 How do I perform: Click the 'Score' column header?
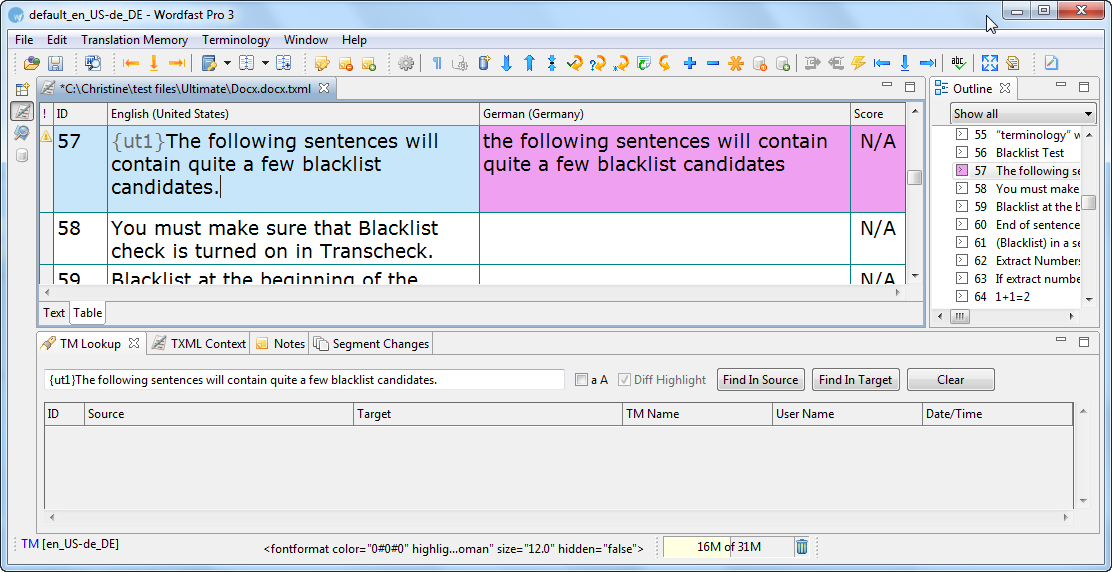[878, 113]
